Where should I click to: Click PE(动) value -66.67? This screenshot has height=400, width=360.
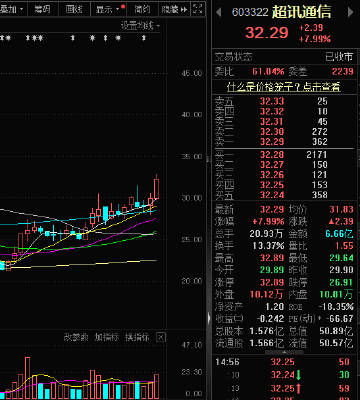coord(339,319)
